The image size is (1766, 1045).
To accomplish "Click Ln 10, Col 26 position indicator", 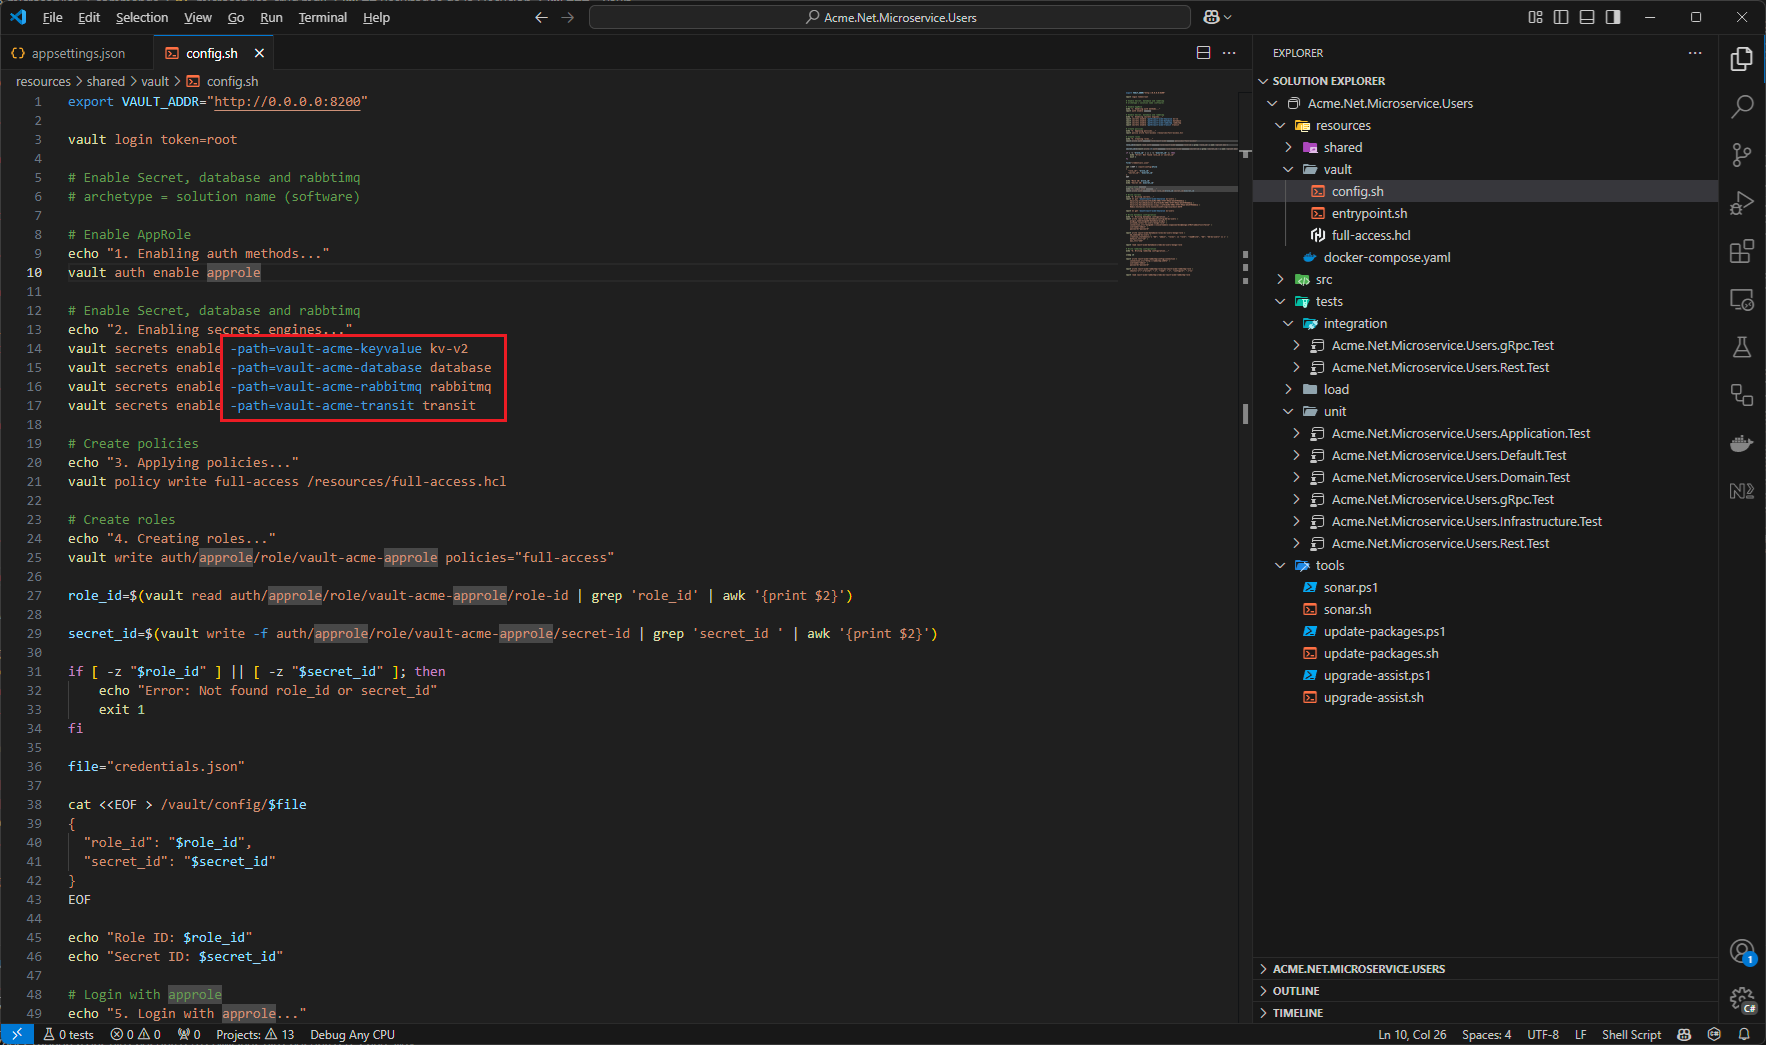I will [x=1412, y=1034].
